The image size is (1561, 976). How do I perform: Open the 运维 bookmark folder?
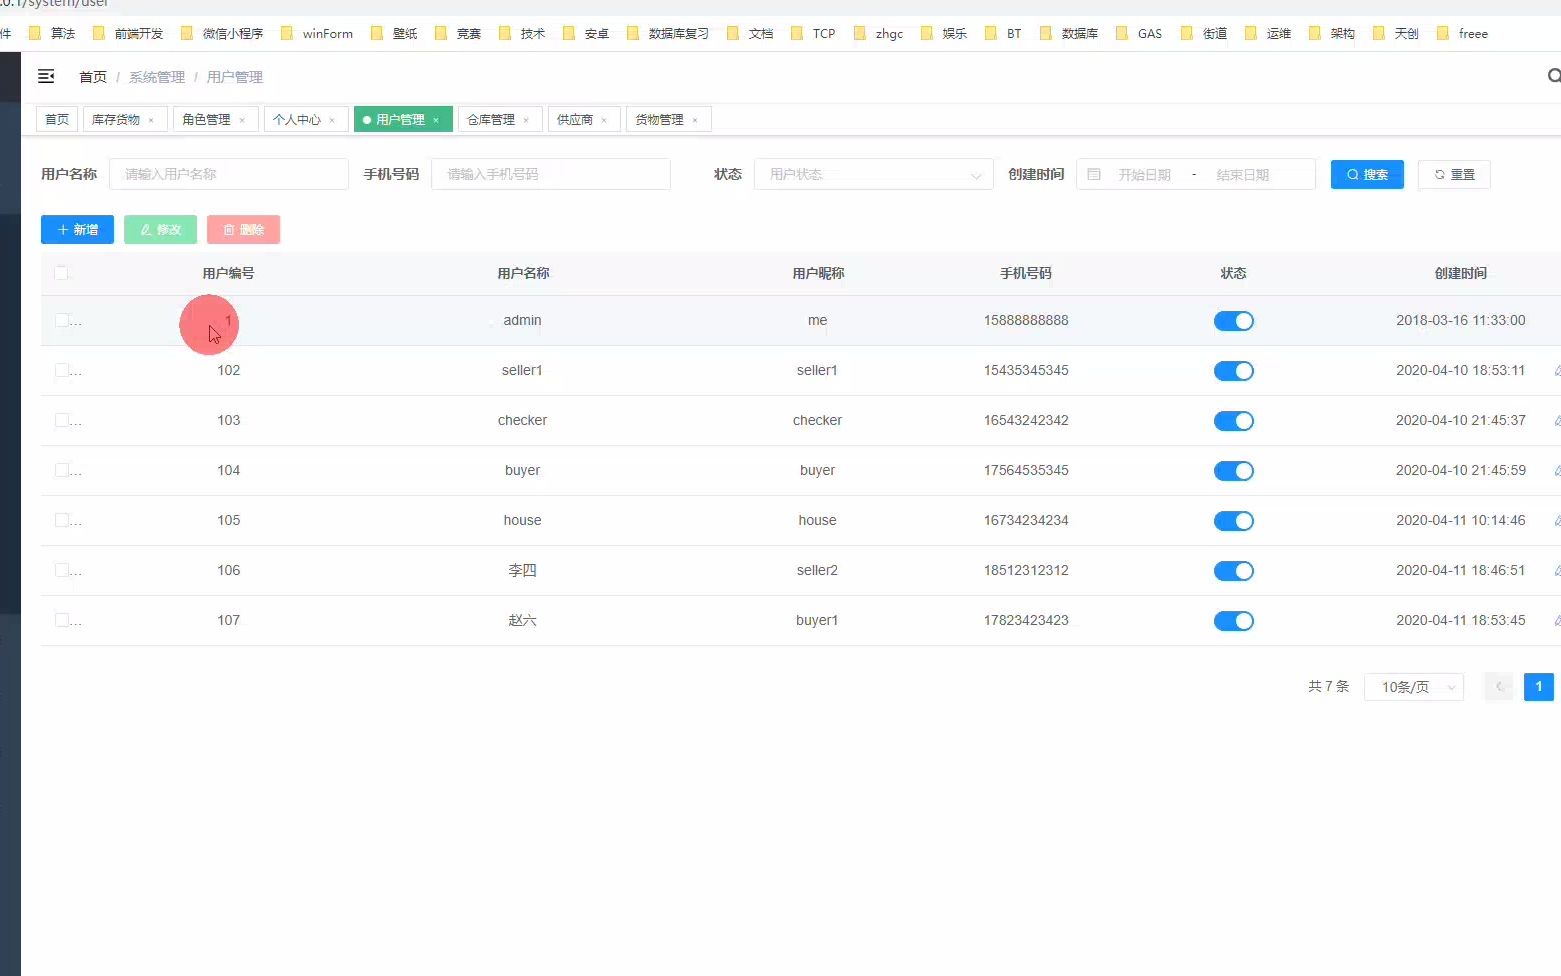pyautogui.click(x=1268, y=33)
